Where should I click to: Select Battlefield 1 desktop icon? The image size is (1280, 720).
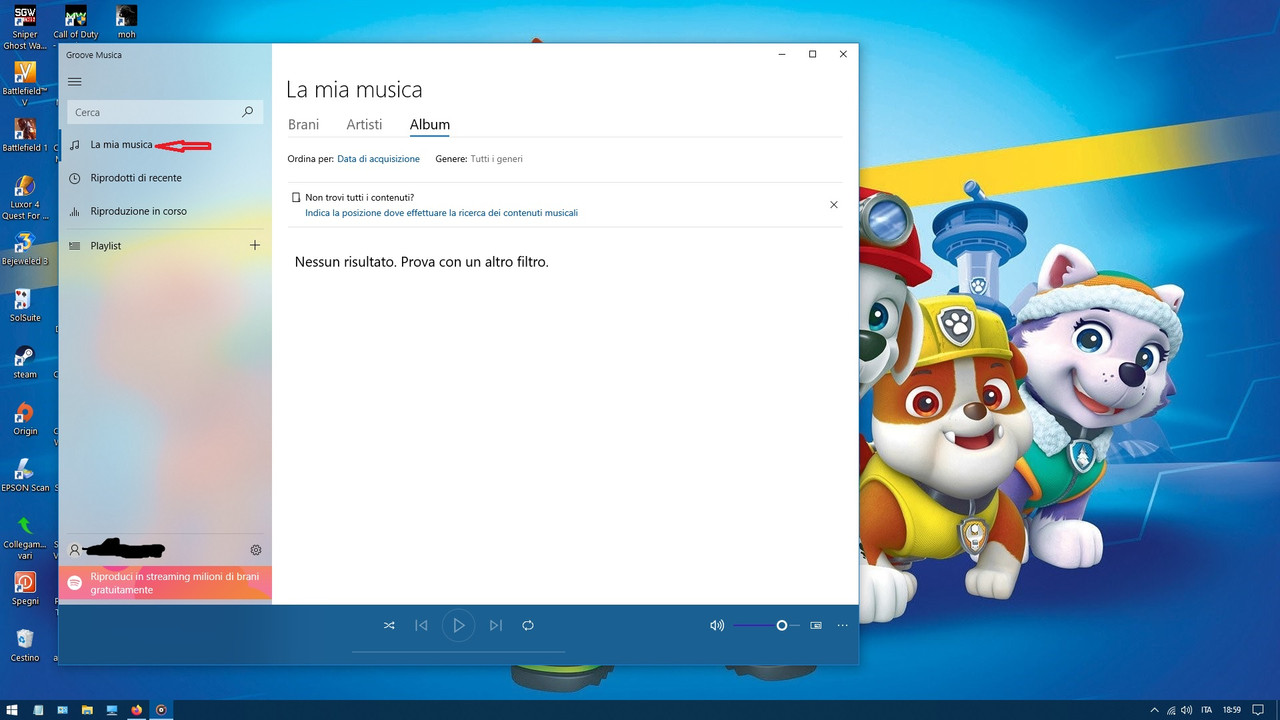click(x=25, y=135)
